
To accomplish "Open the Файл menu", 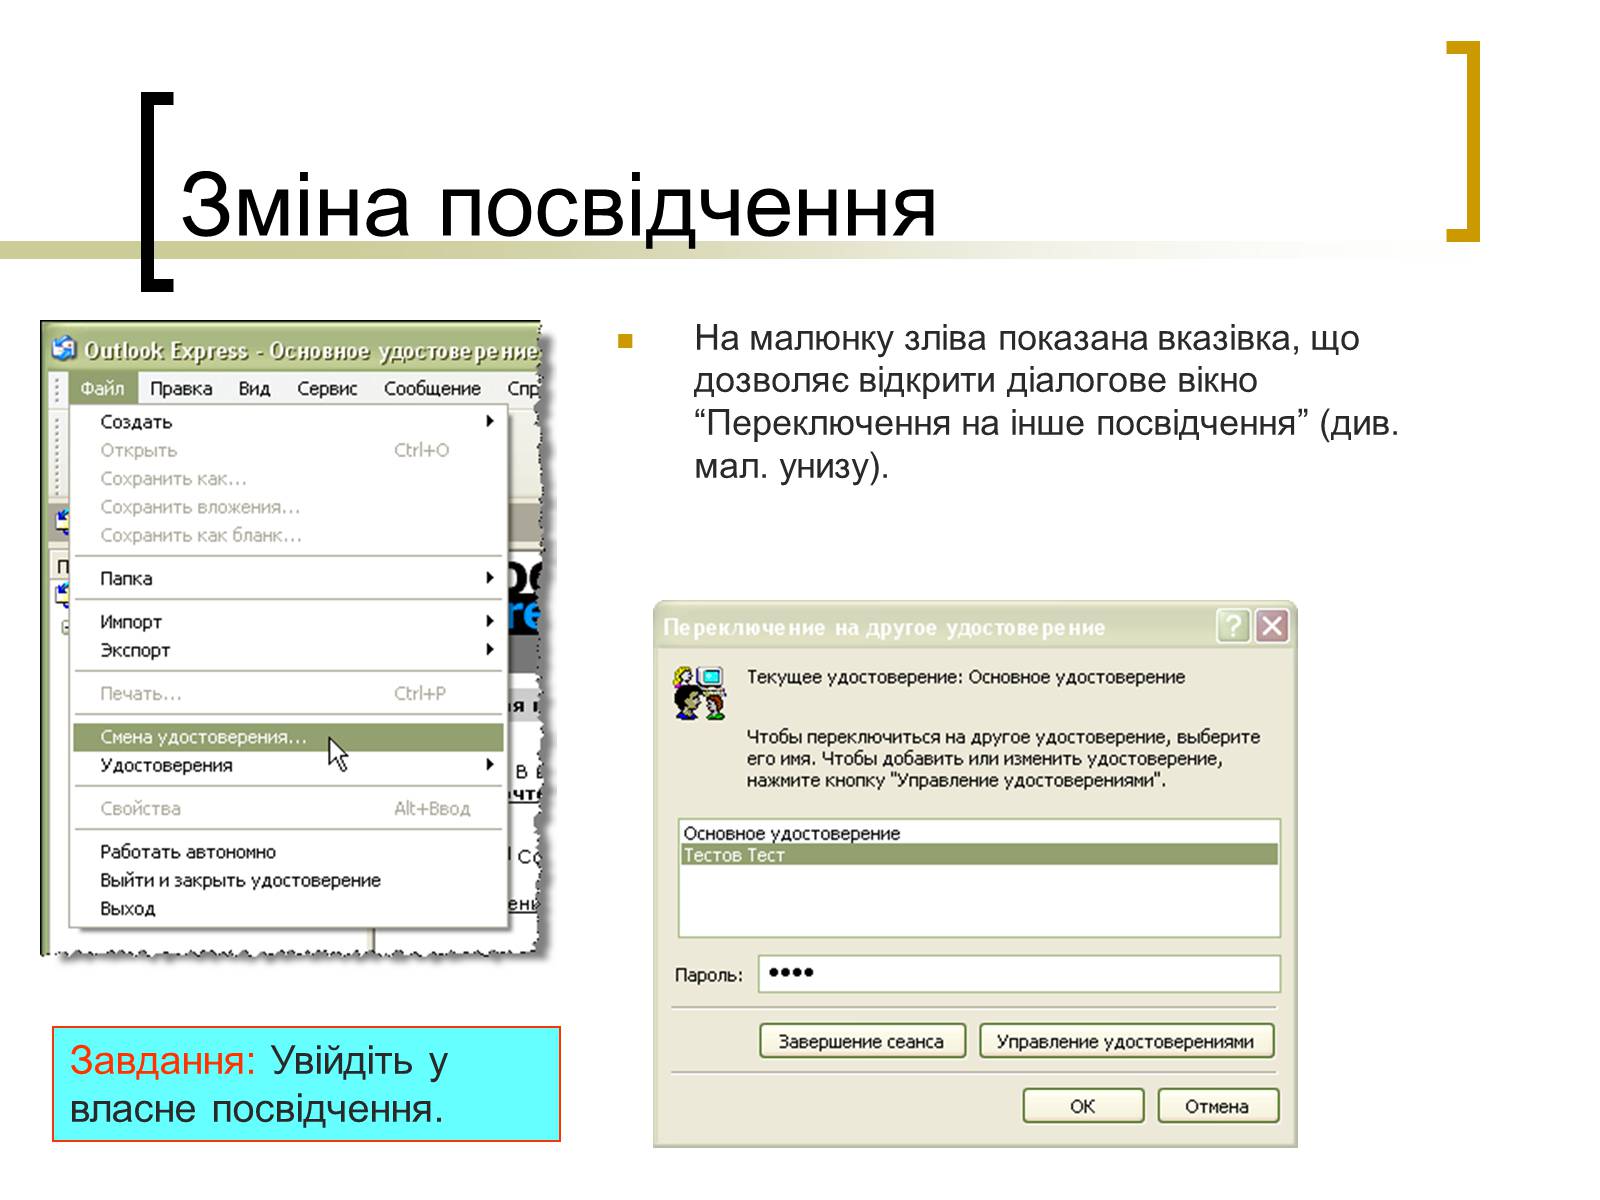I will (102, 388).
